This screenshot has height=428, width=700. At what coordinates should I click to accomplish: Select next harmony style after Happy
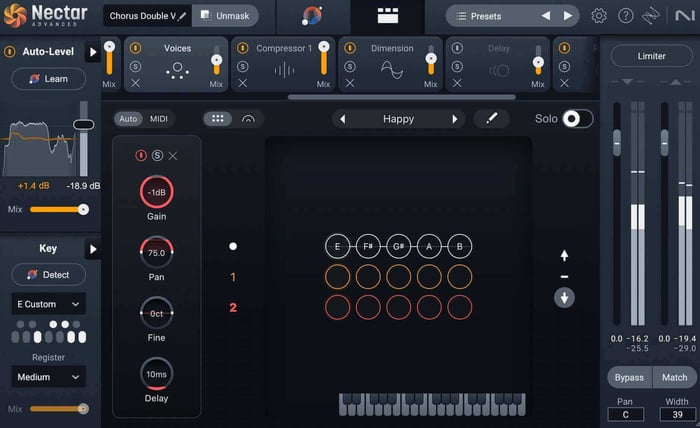pos(454,119)
